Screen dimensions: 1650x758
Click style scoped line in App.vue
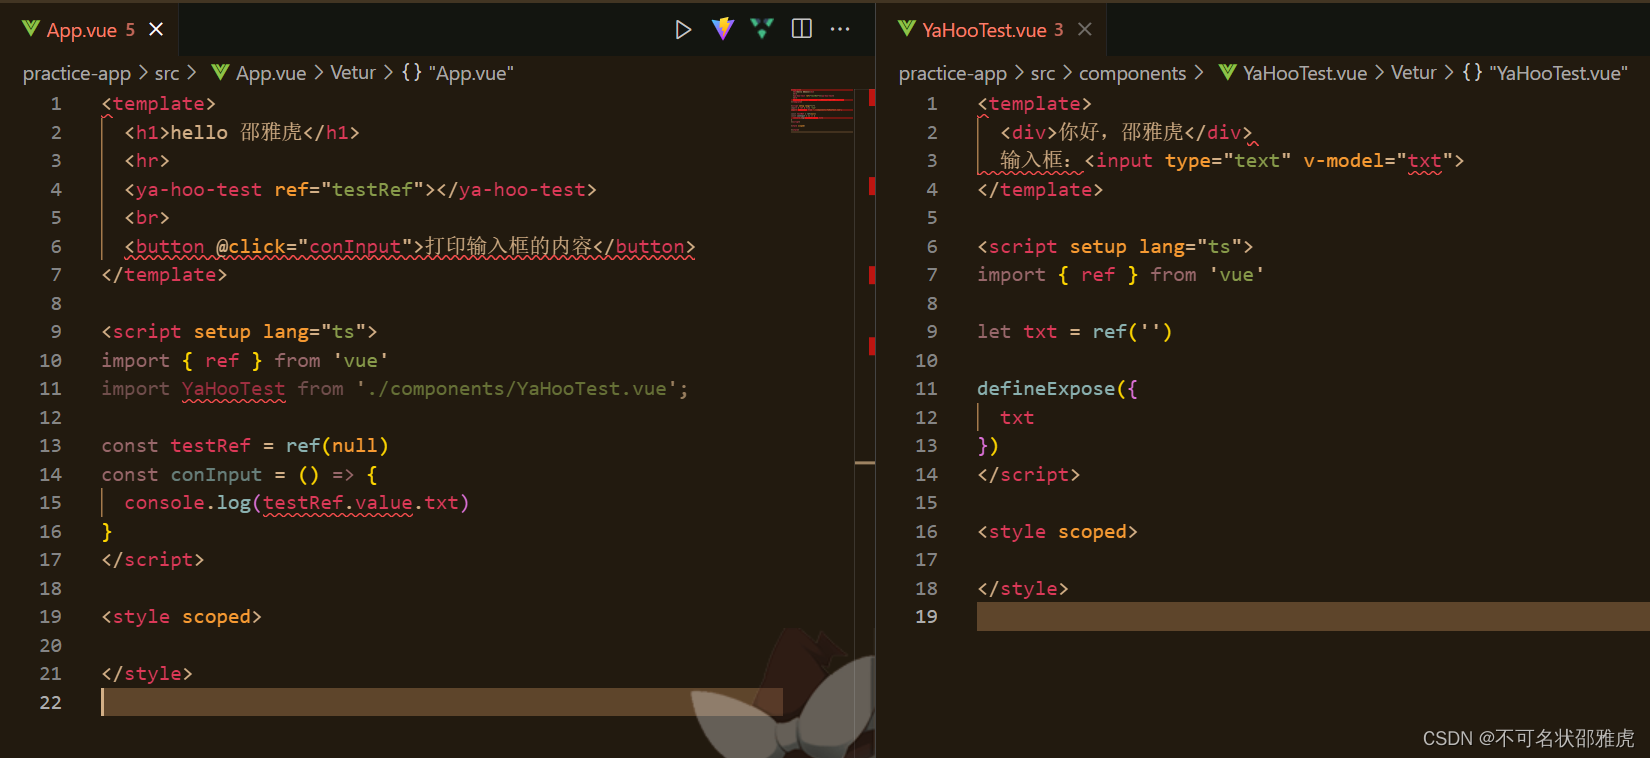click(181, 616)
